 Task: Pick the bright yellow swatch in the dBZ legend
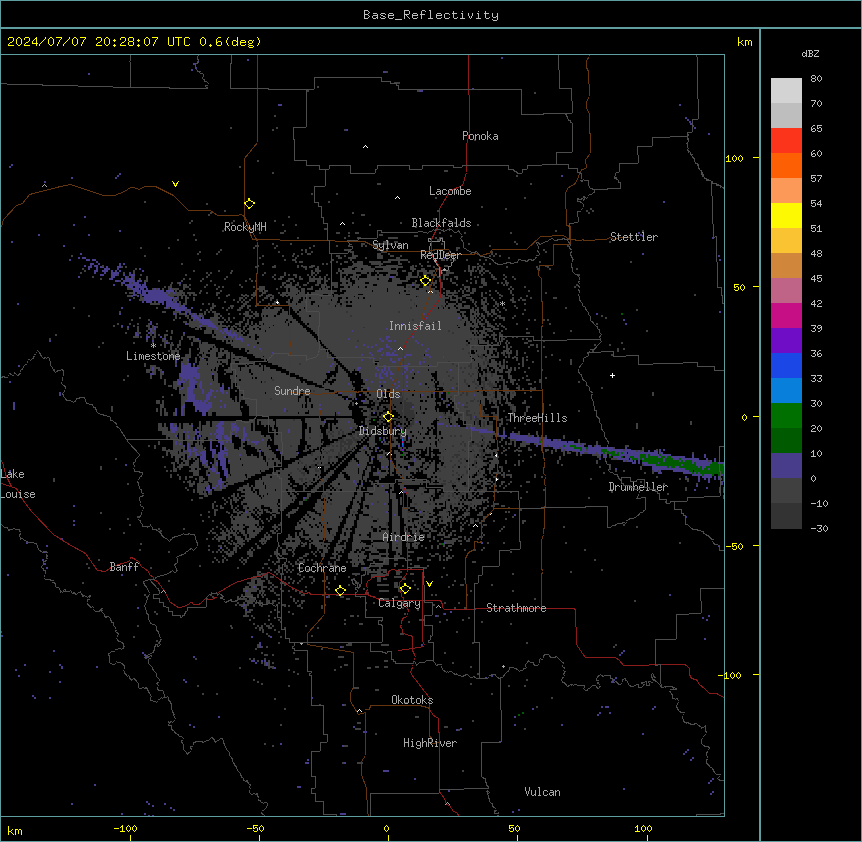pos(786,215)
